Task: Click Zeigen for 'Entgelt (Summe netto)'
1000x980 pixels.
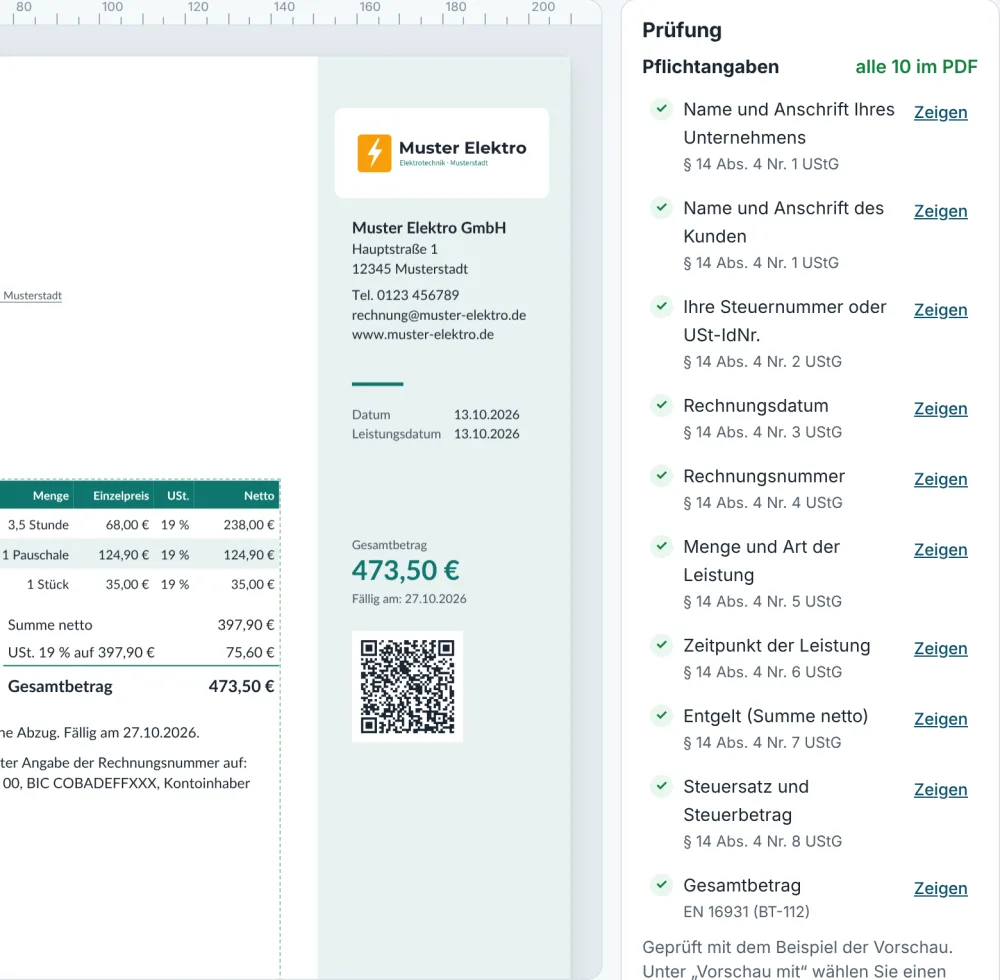Action: click(940, 719)
